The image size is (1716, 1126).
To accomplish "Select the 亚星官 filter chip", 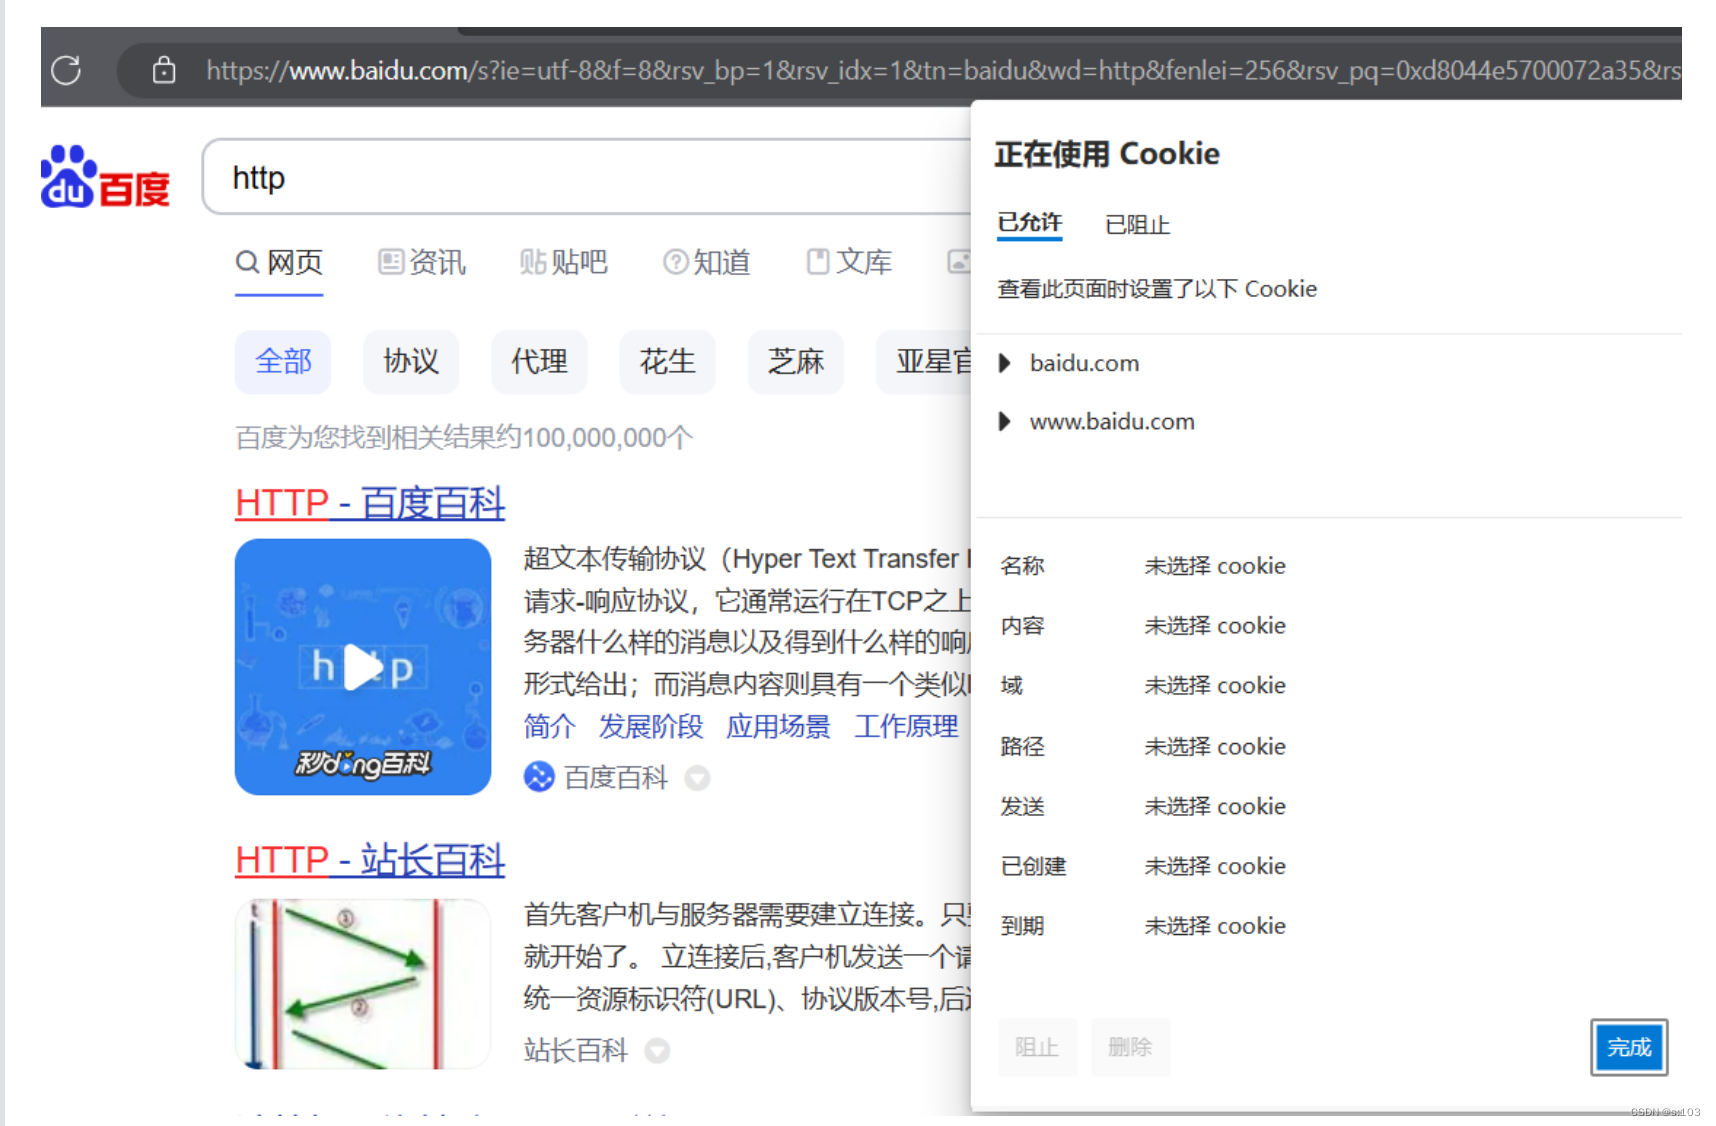I will 924,362.
